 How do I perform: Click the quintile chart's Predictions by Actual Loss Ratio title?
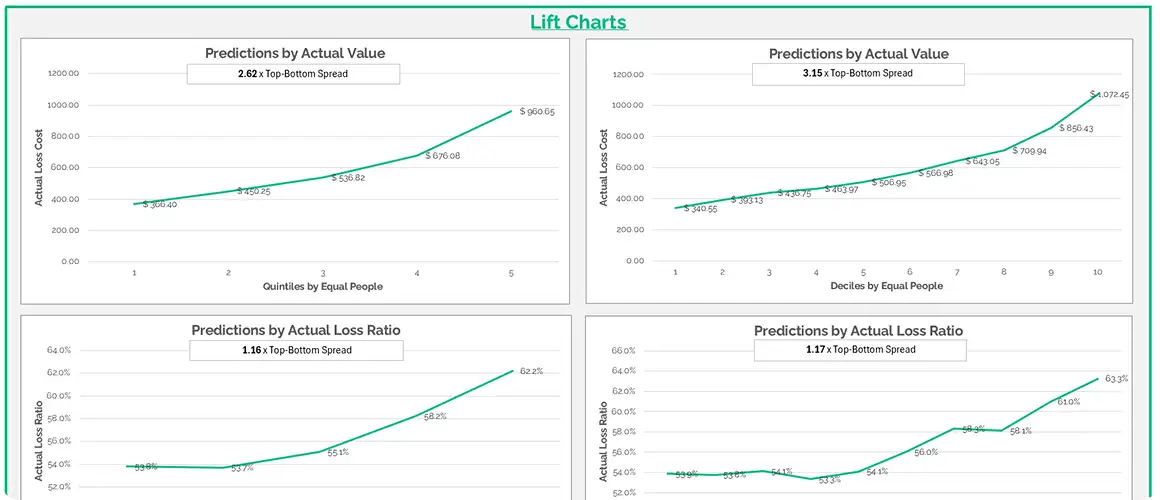295,329
